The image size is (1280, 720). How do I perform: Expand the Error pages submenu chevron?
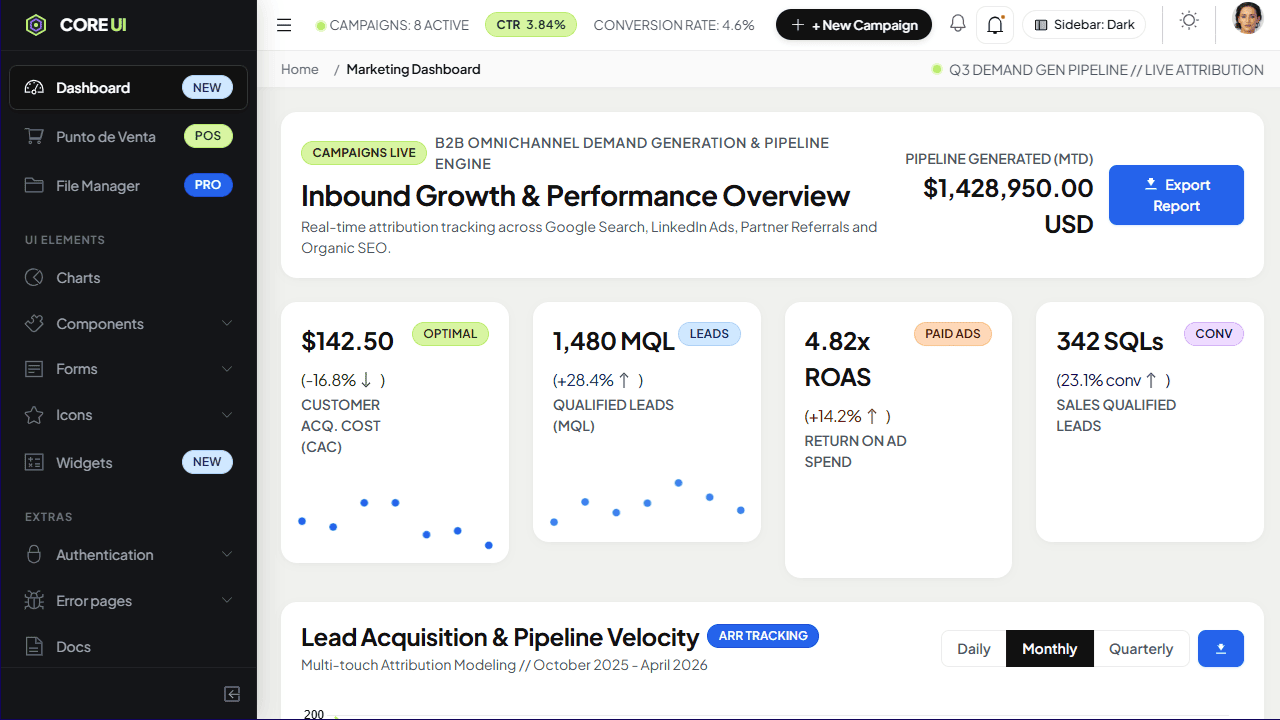(x=227, y=601)
